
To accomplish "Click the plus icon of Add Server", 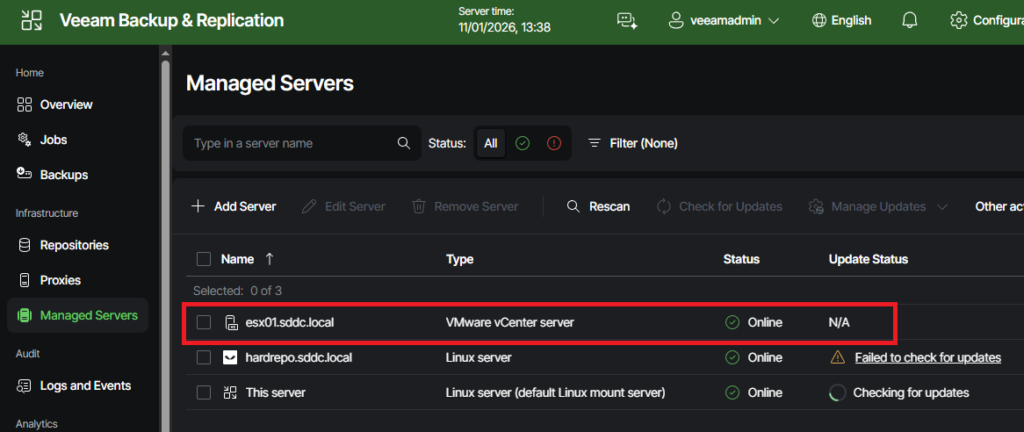I will tap(197, 206).
